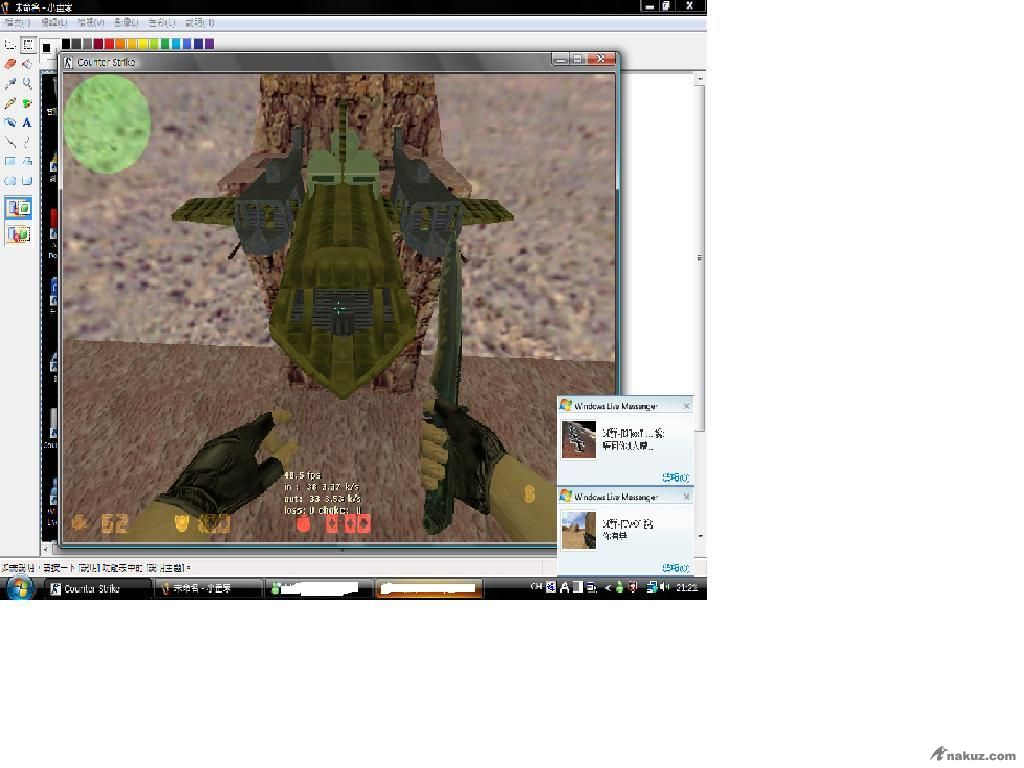Pick the Curve tool
The height and width of the screenshot is (768, 1024).
27,142
